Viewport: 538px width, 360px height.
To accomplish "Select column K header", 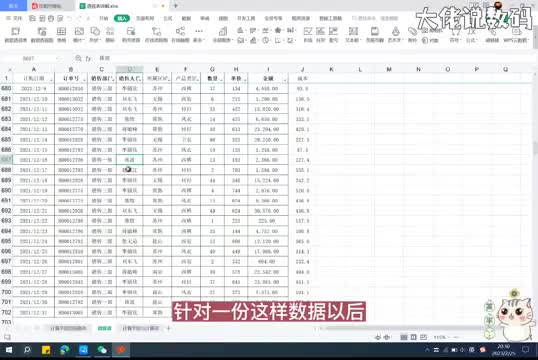I will [331, 69].
